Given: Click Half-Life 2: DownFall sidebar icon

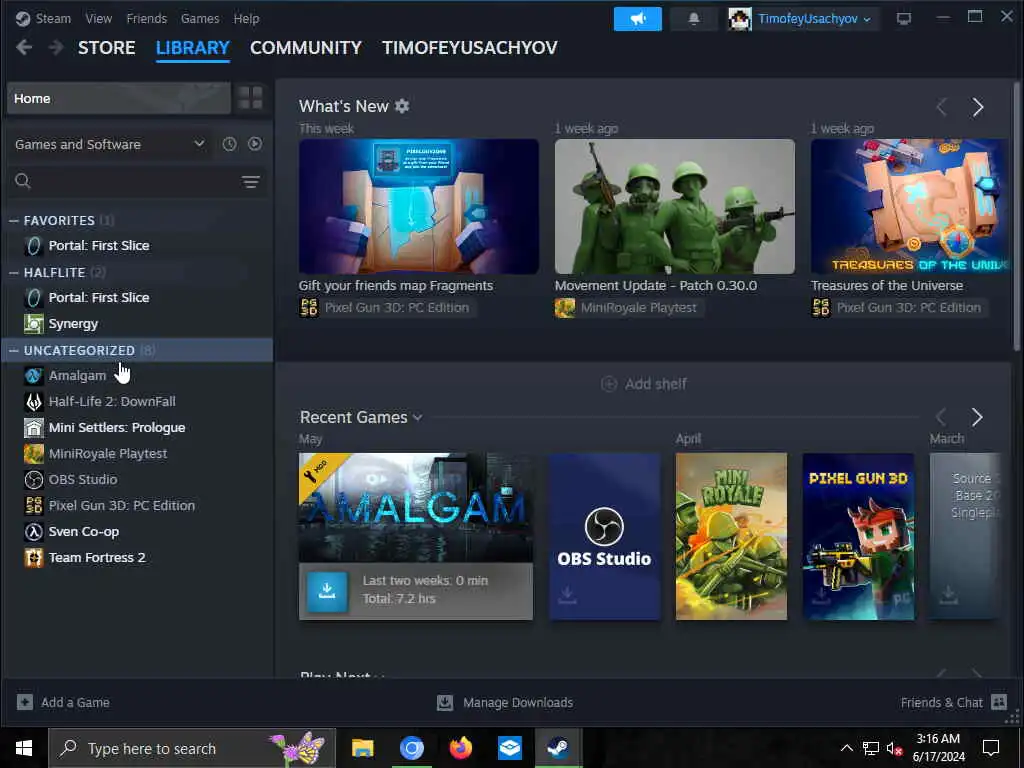Looking at the screenshot, I should [x=34, y=402].
